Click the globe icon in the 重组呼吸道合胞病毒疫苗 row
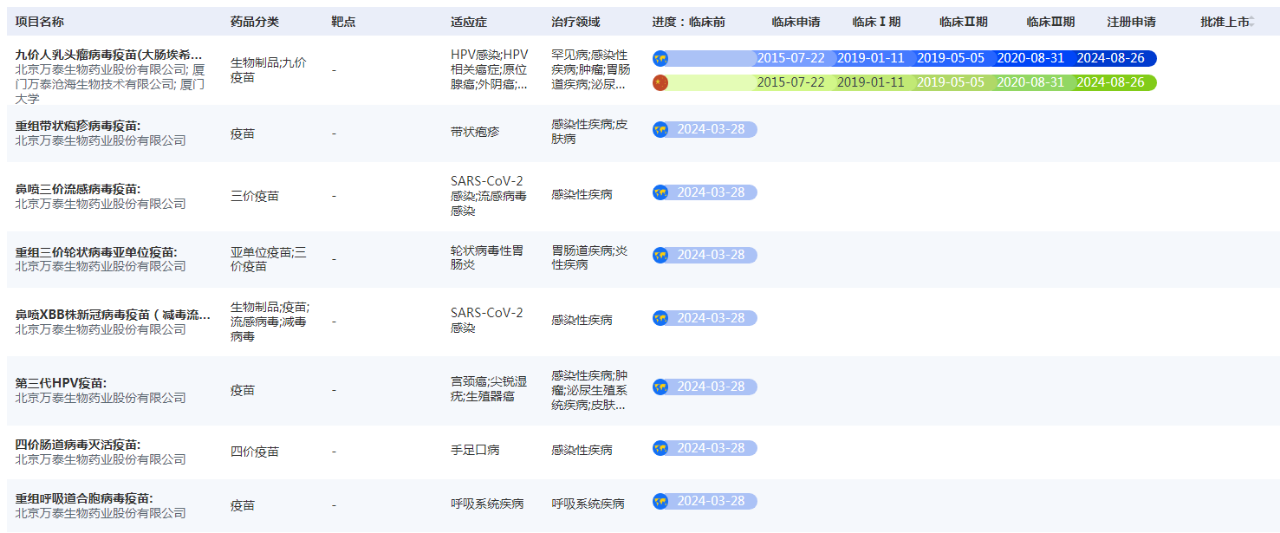The image size is (1280, 533). pos(660,501)
